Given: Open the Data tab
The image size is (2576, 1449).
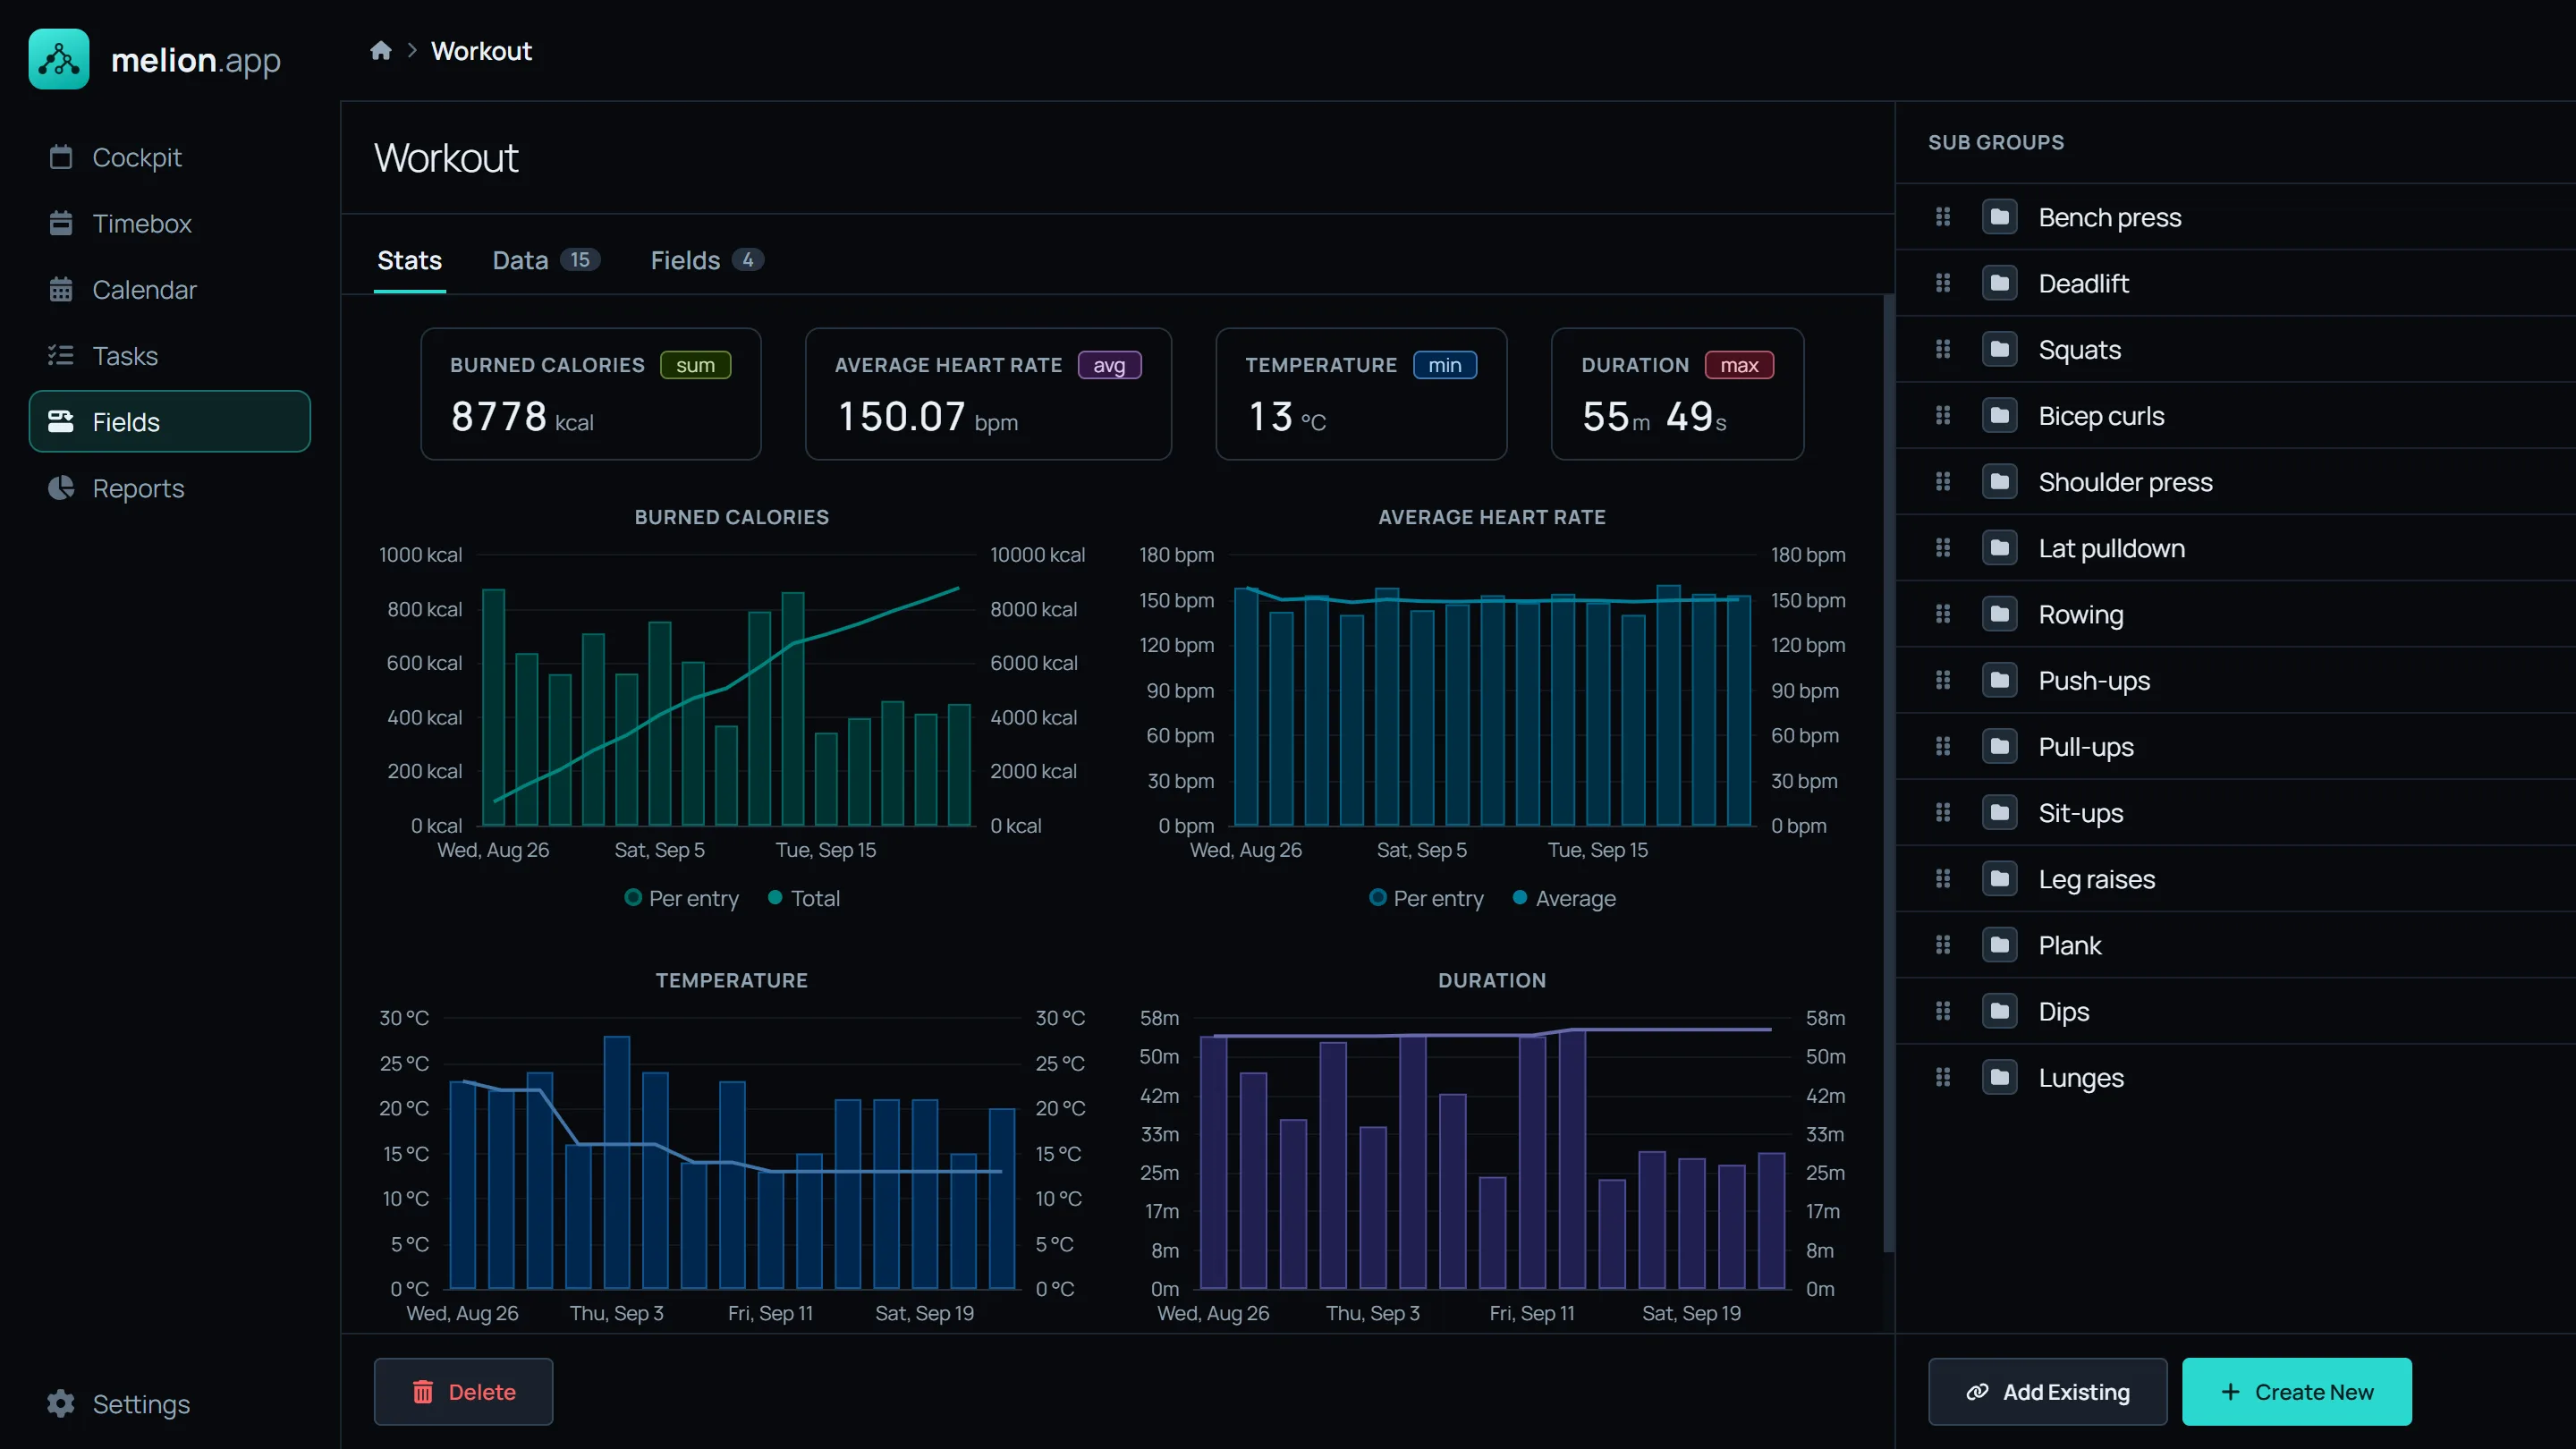Looking at the screenshot, I should point(546,260).
